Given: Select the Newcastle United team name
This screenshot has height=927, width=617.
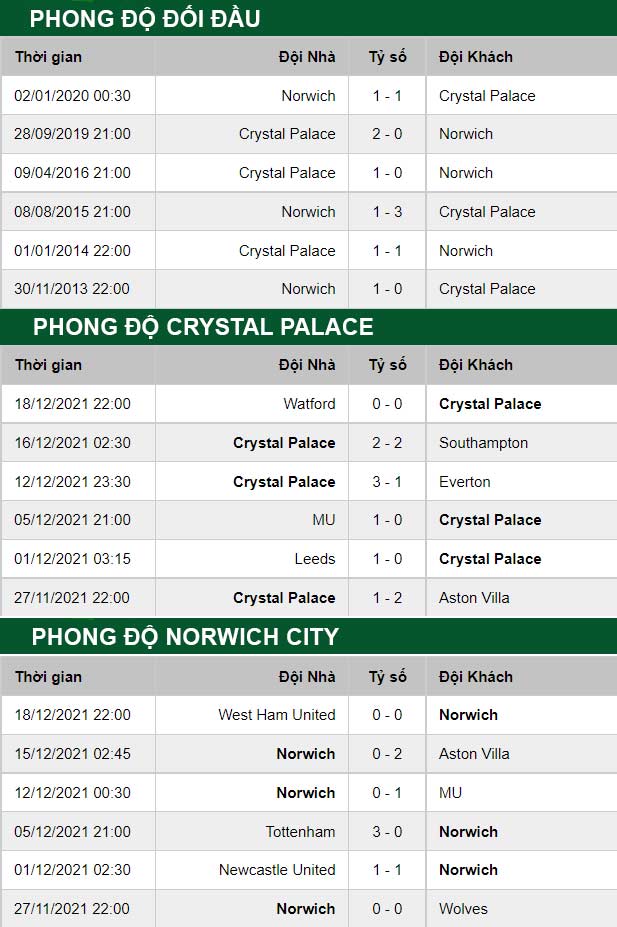Looking at the screenshot, I should 277,870.
